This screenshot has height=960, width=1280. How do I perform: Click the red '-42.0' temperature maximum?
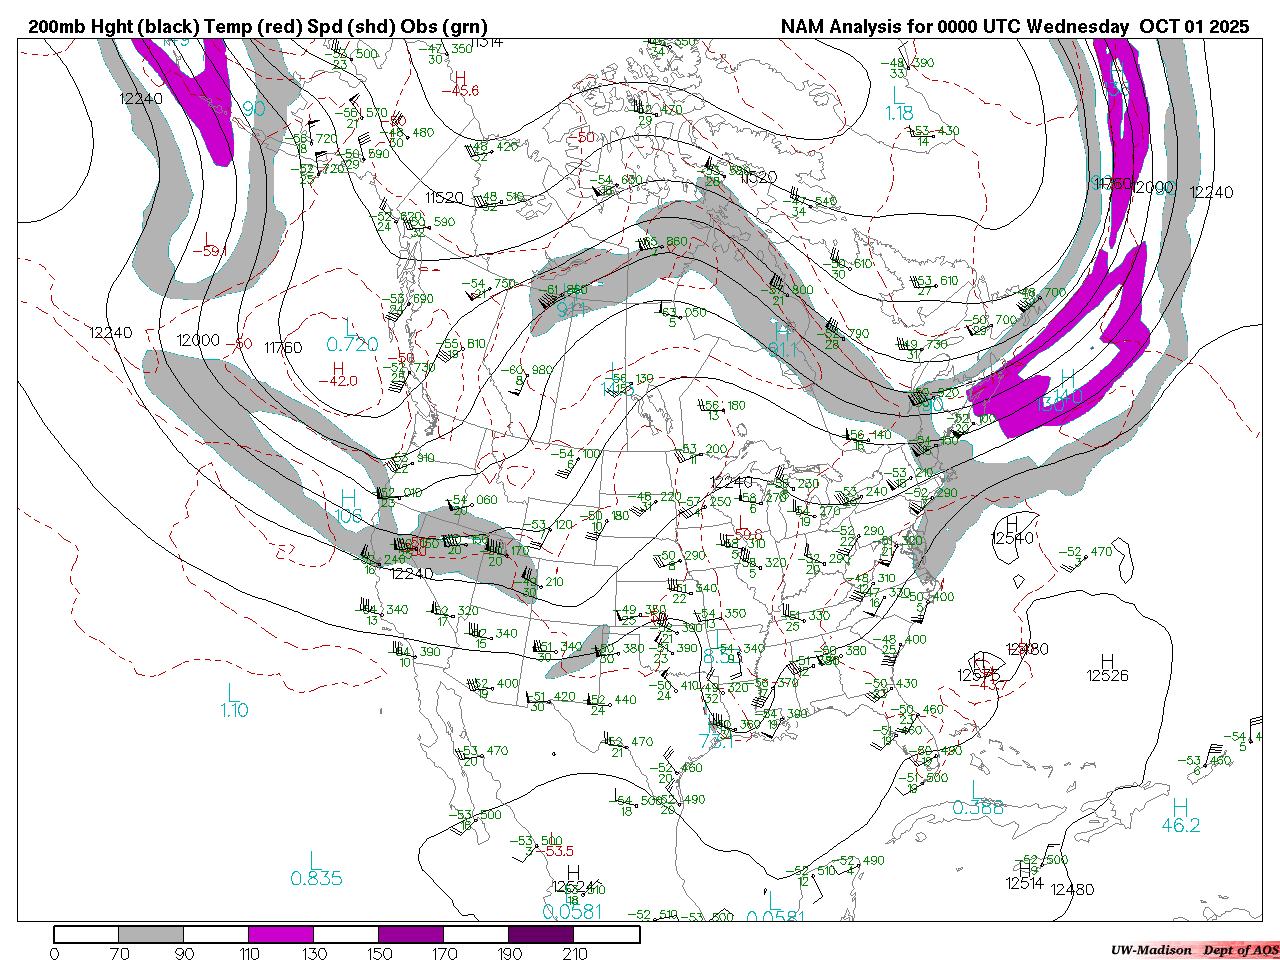338,381
